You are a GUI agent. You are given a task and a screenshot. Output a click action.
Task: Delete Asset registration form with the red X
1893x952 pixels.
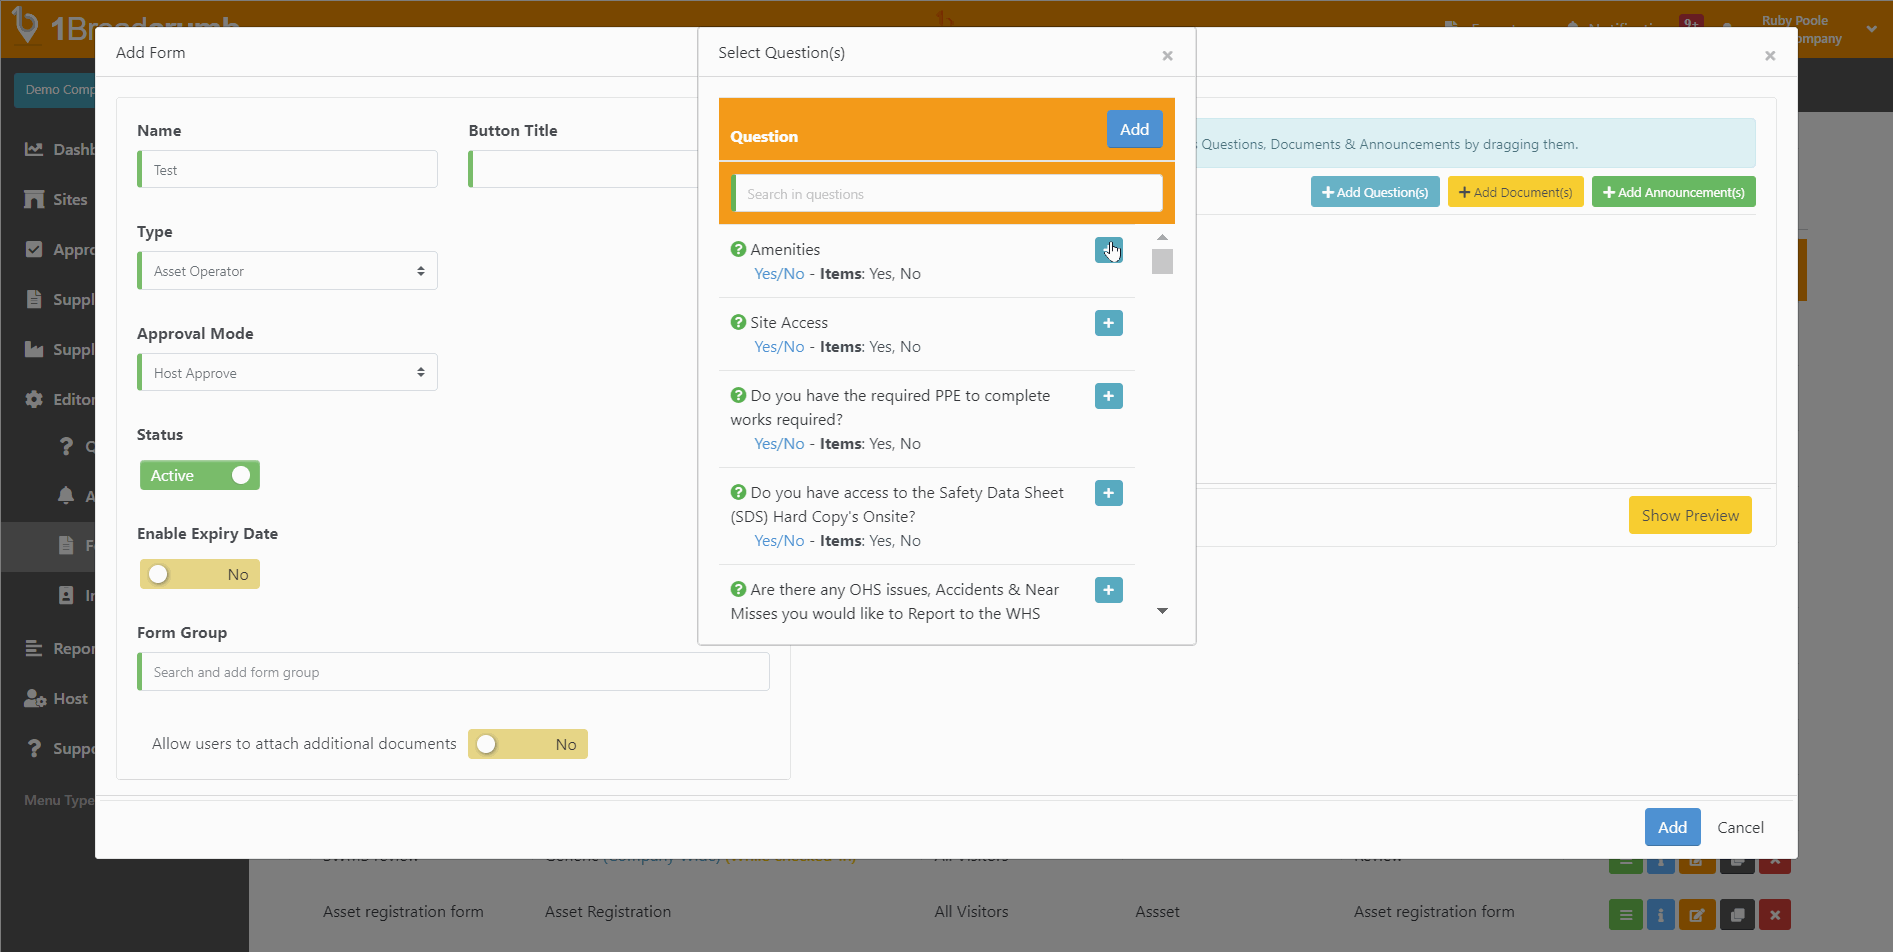[x=1775, y=913]
